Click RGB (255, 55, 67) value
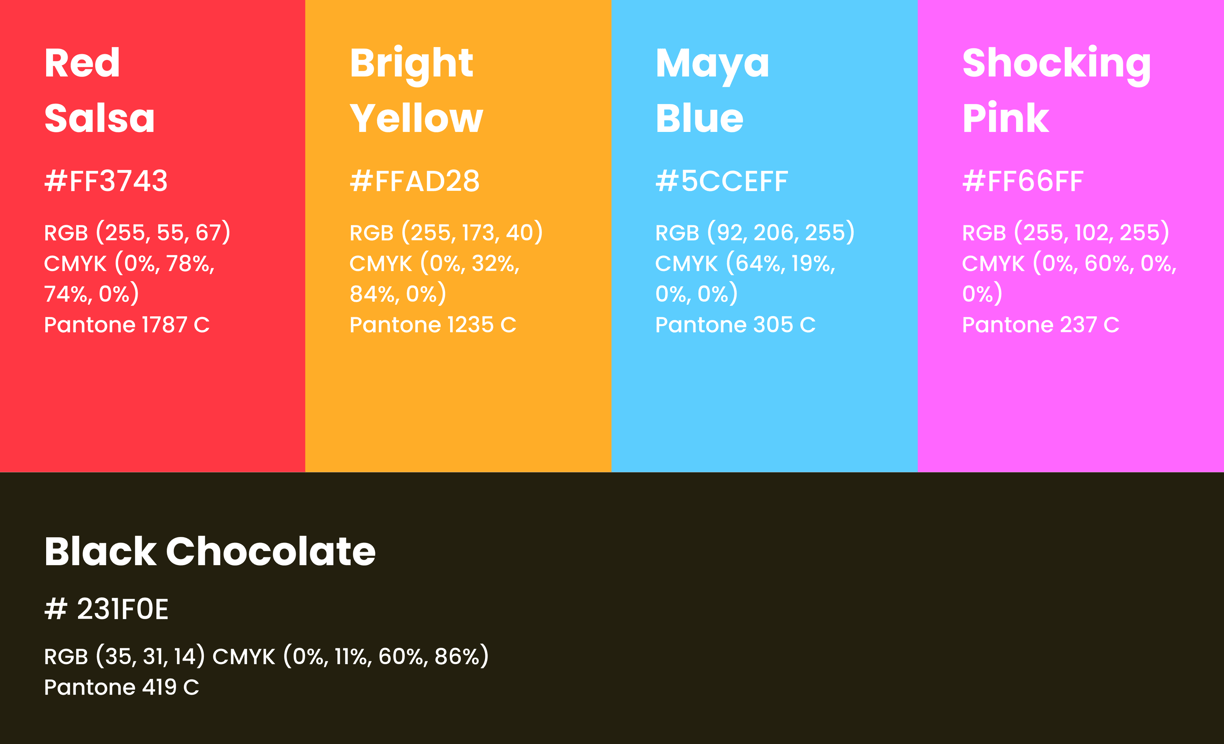 pos(137,233)
